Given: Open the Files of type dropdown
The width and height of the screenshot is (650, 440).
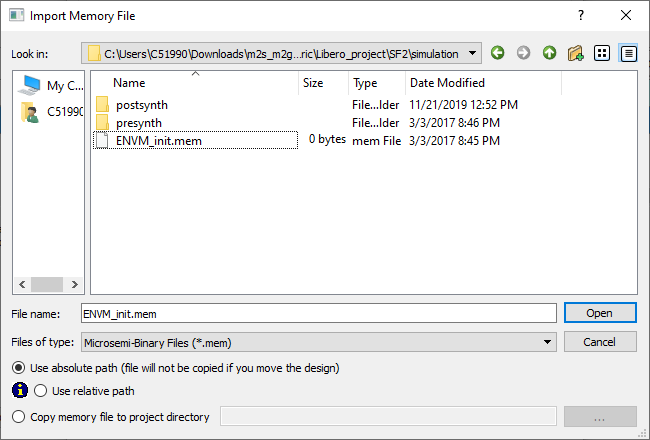Looking at the screenshot, I should tap(548, 342).
